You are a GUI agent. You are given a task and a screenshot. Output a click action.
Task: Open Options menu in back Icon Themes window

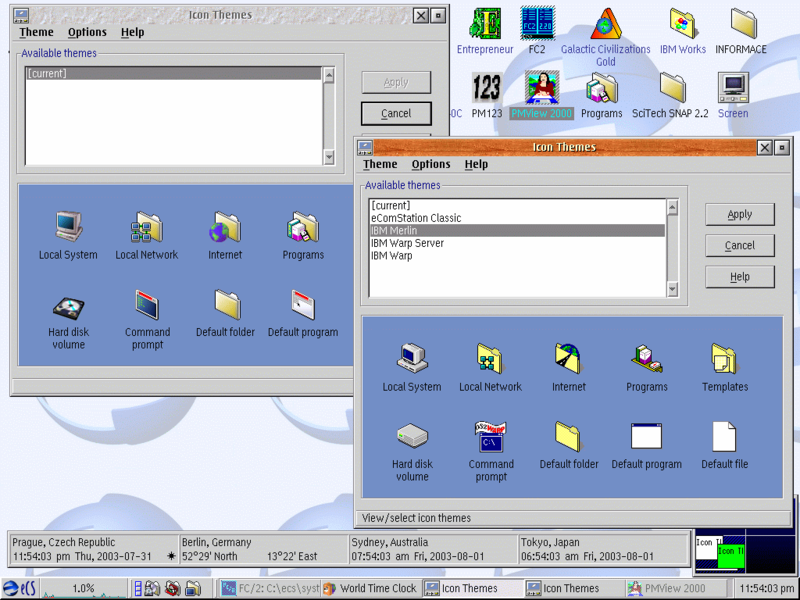(87, 32)
